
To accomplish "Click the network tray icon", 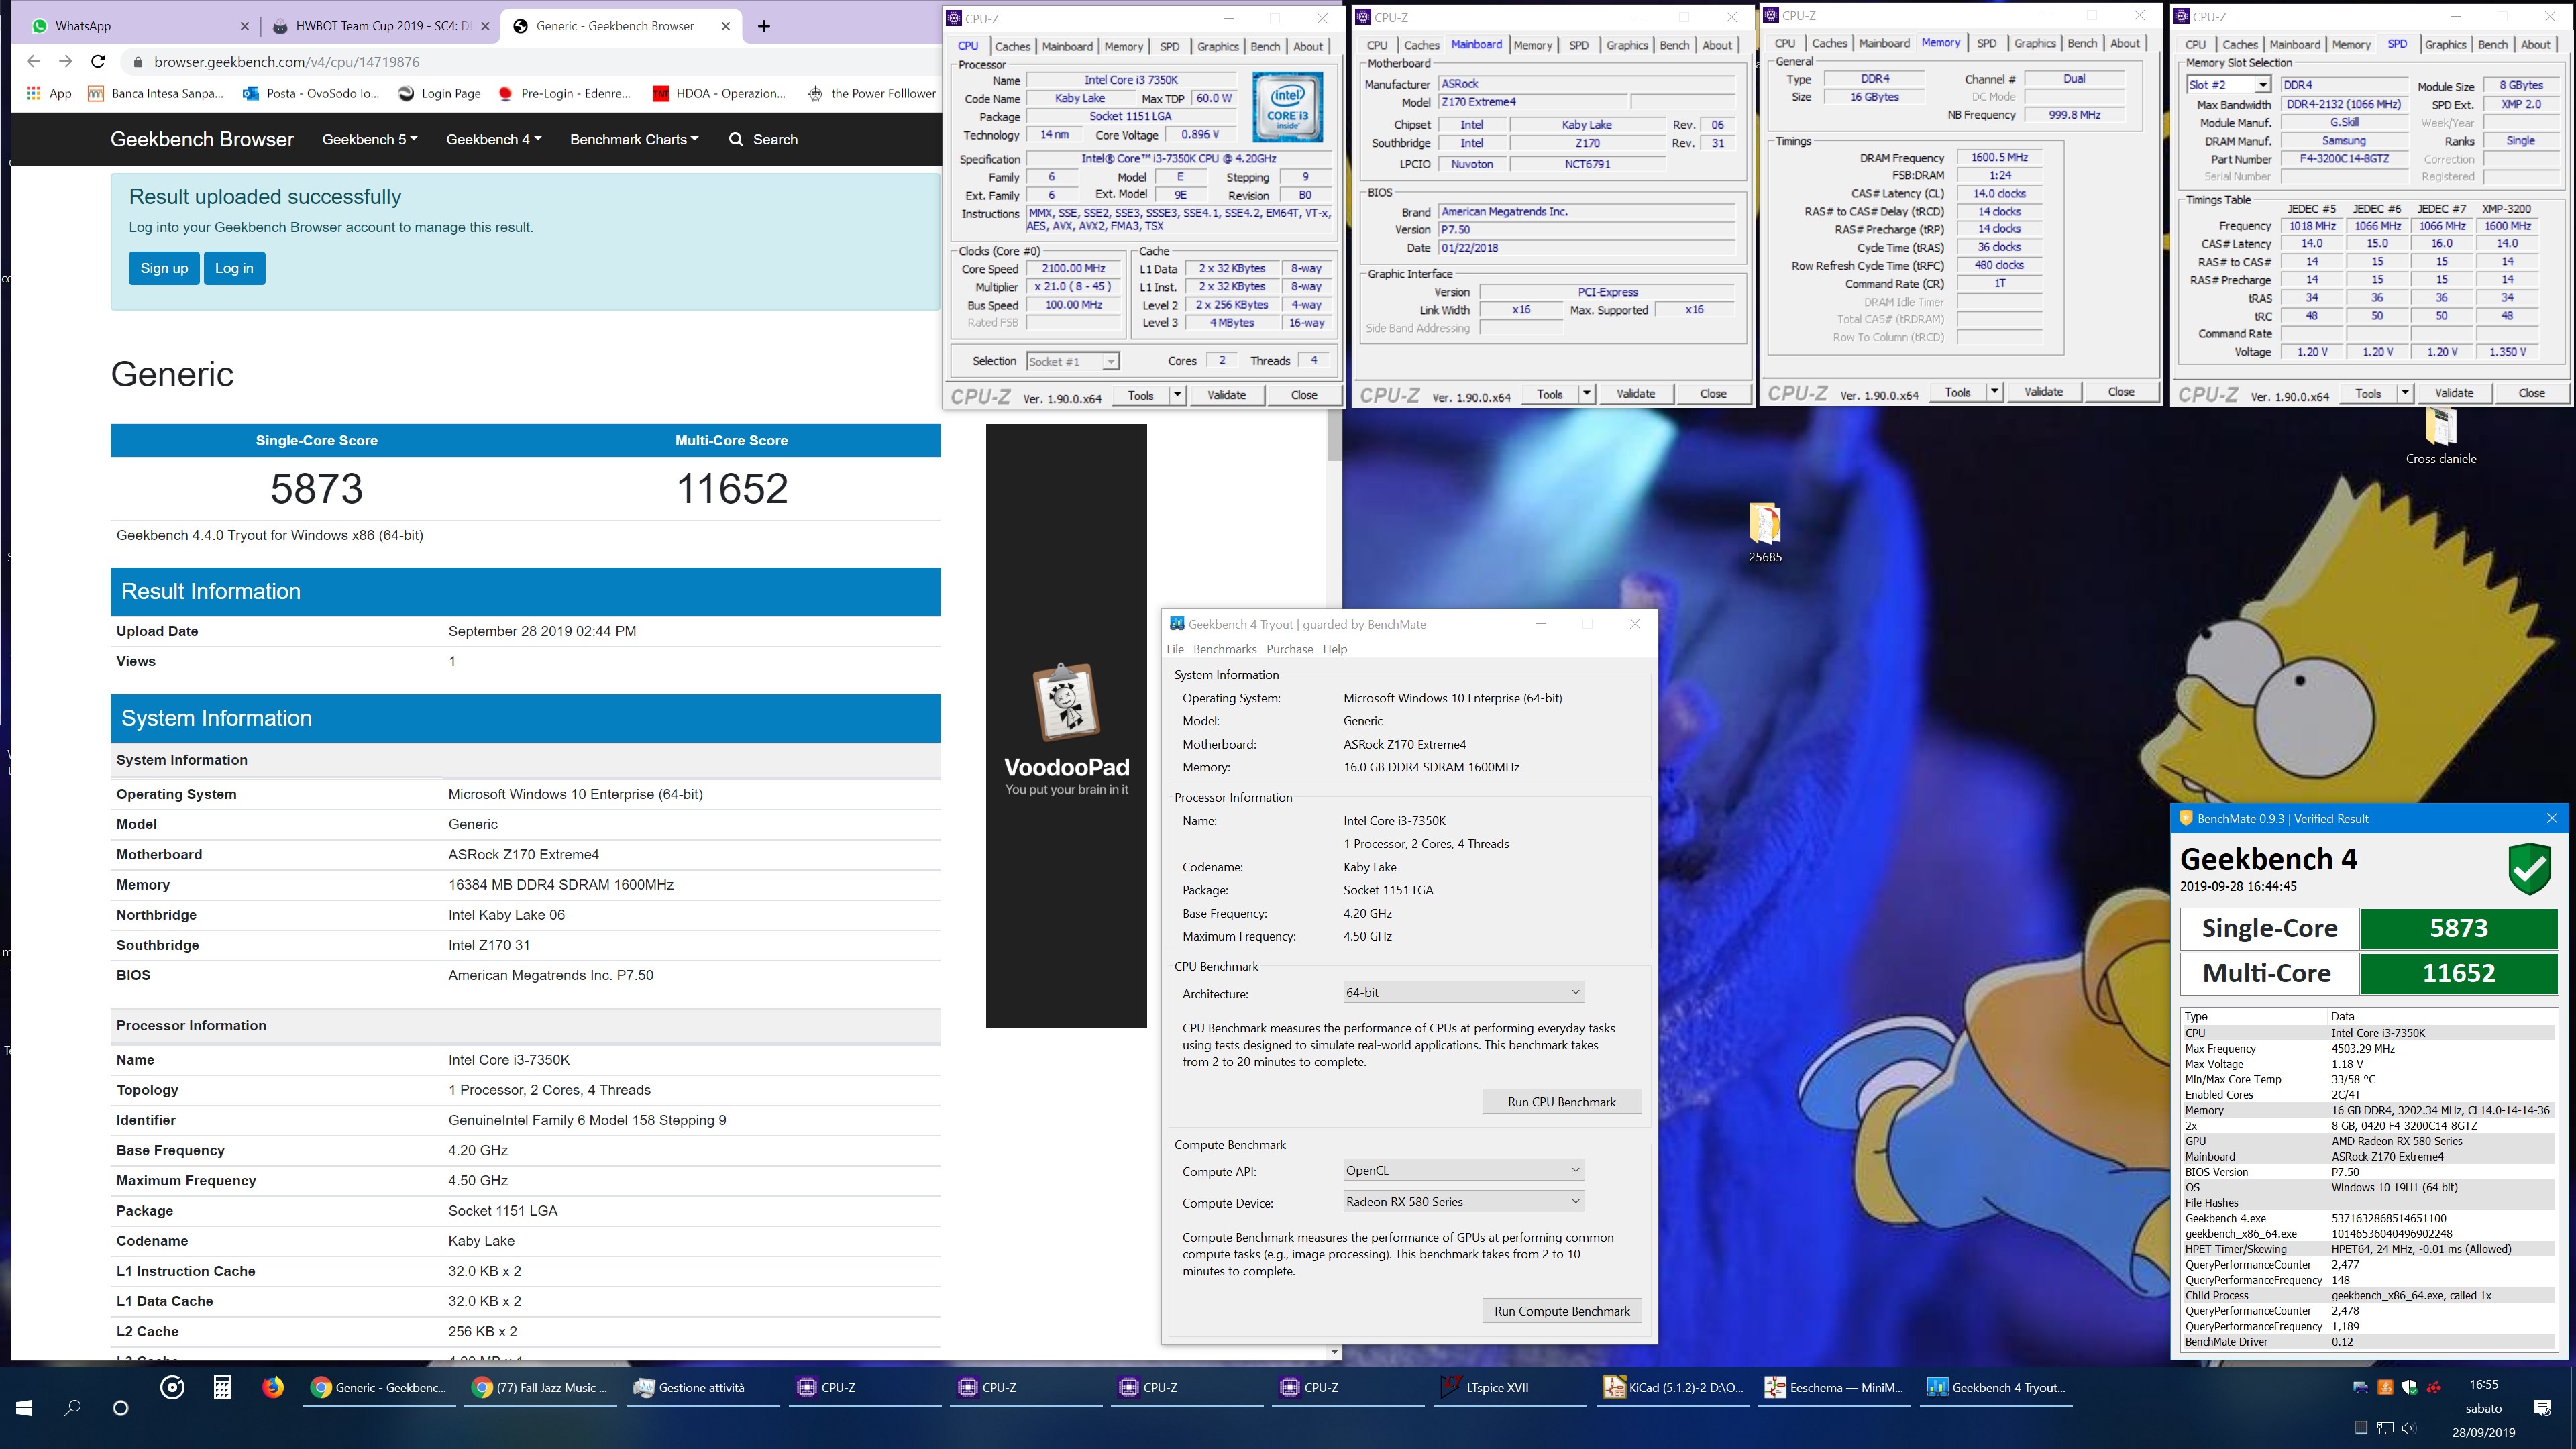I will coord(2385,1427).
